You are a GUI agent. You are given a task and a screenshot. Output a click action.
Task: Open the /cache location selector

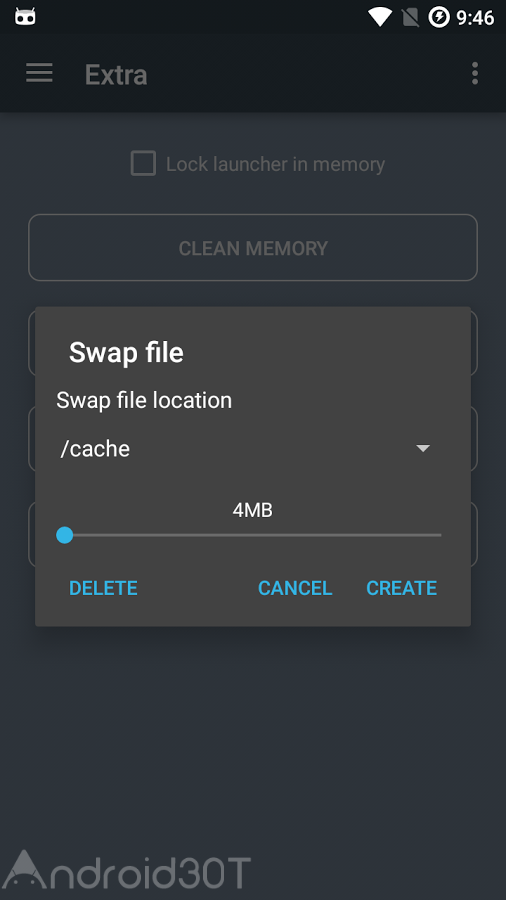pos(248,448)
